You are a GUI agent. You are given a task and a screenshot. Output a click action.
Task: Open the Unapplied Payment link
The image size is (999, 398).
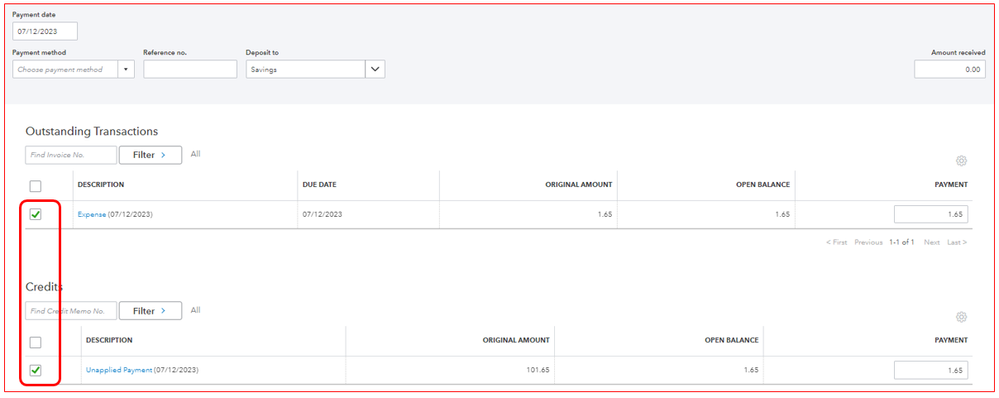tap(119, 370)
